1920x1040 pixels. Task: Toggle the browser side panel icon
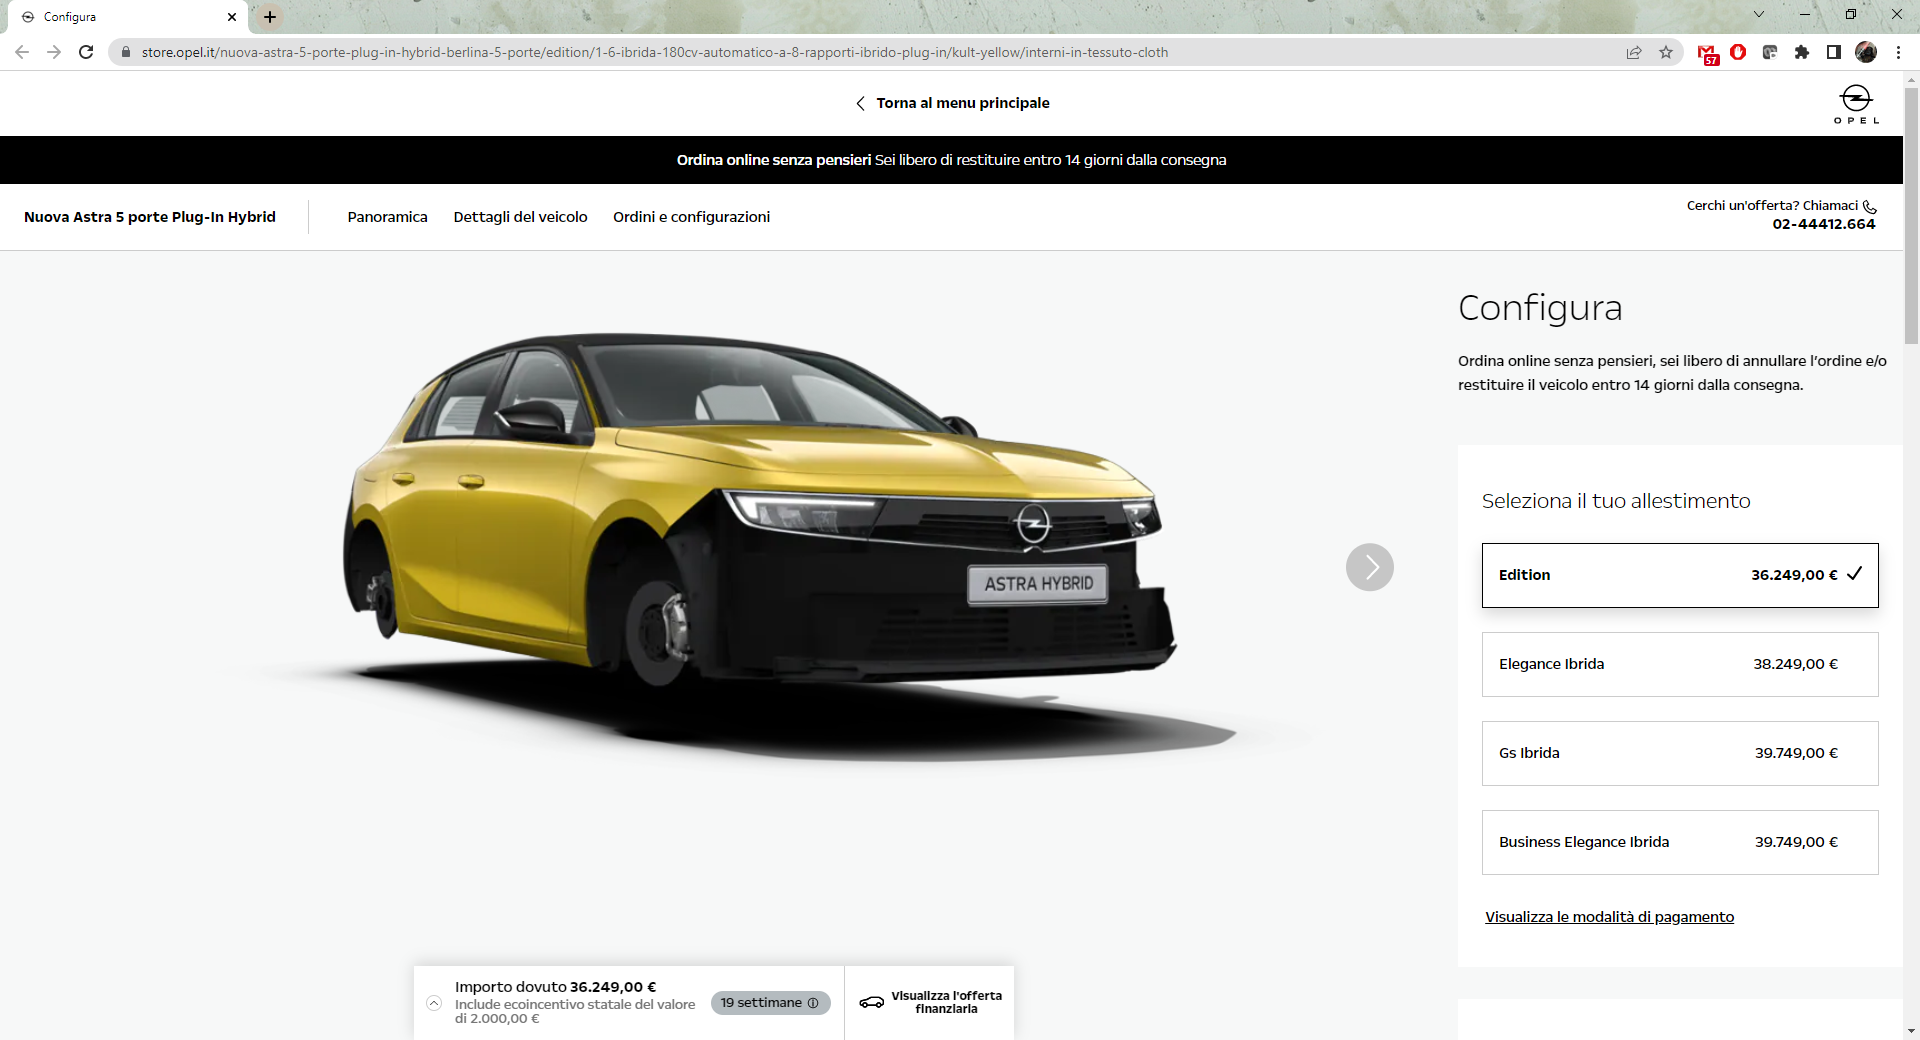[1834, 52]
